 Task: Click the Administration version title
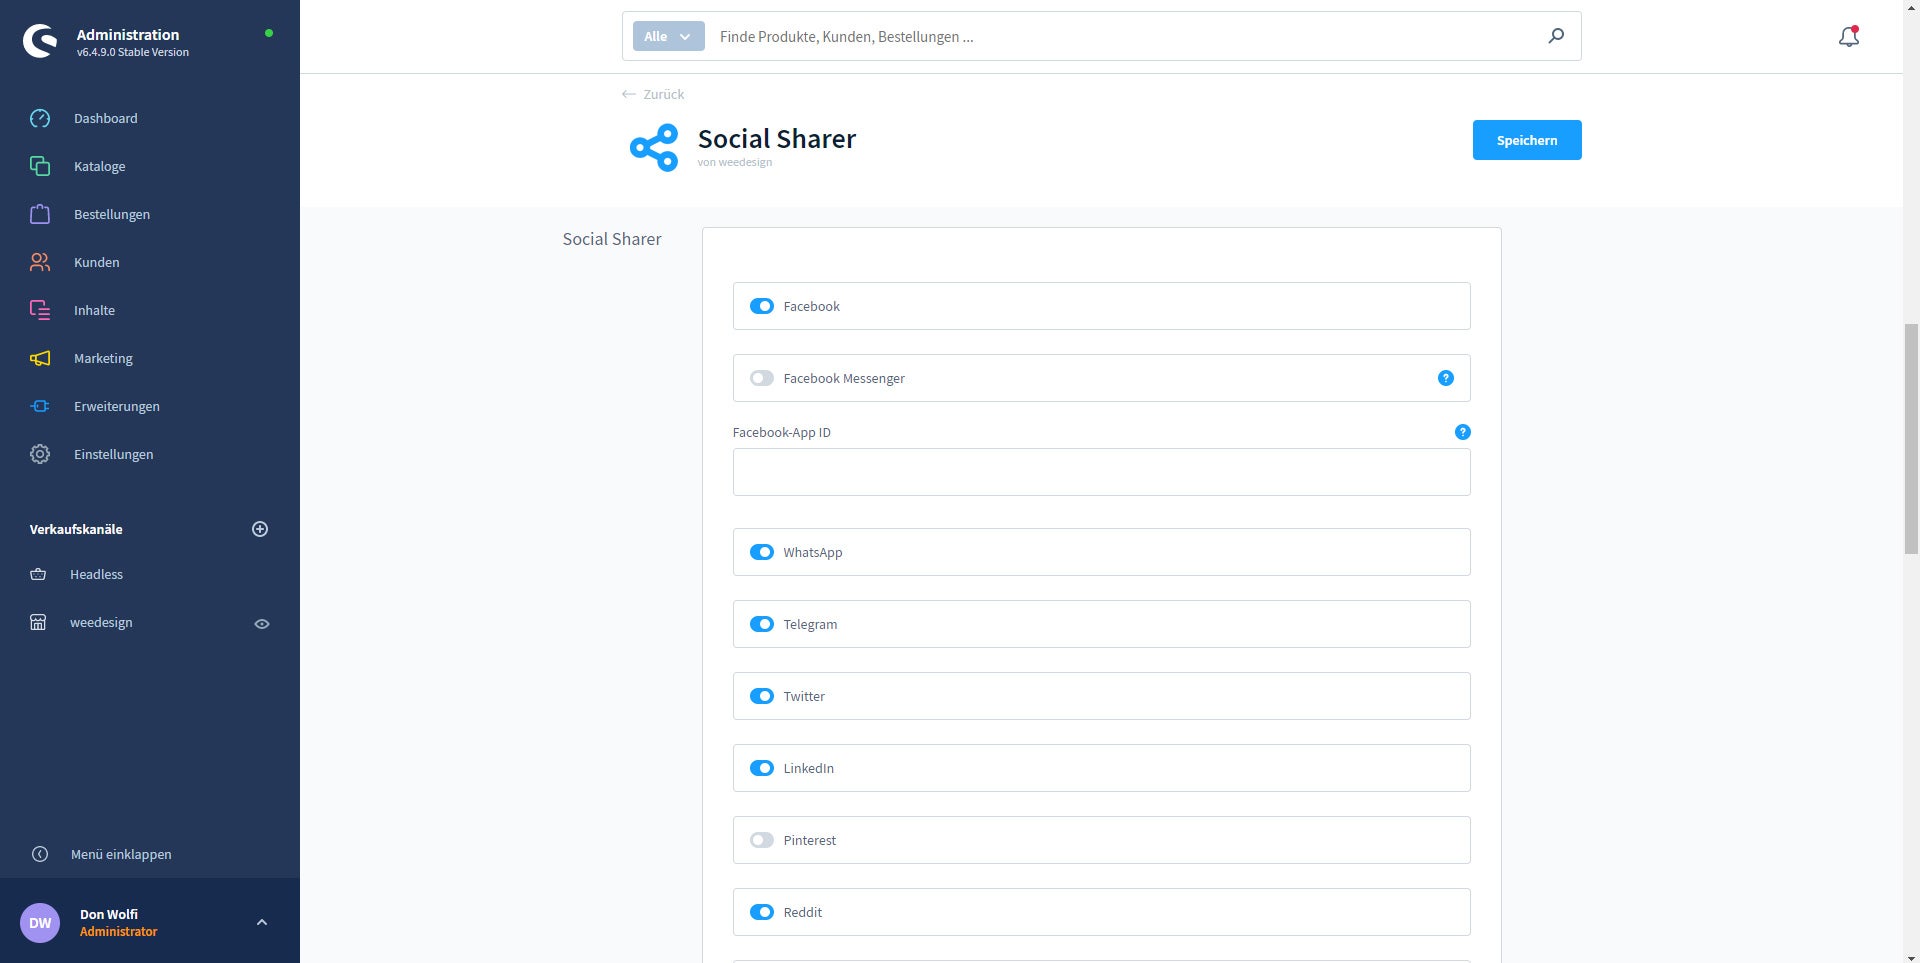pos(128,34)
